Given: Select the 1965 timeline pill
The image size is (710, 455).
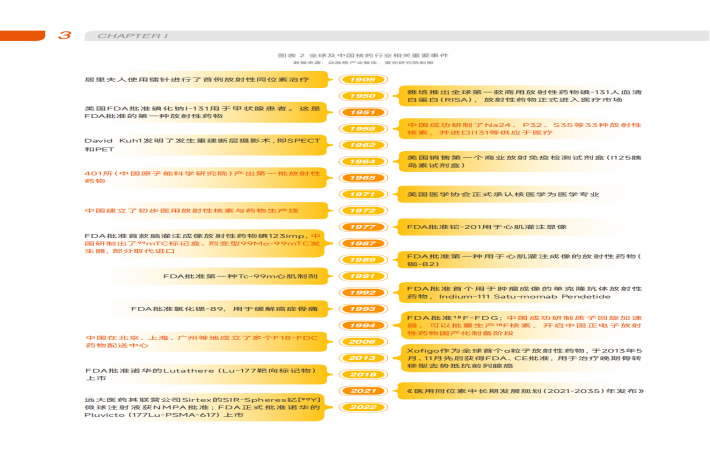Looking at the screenshot, I should 363,178.
